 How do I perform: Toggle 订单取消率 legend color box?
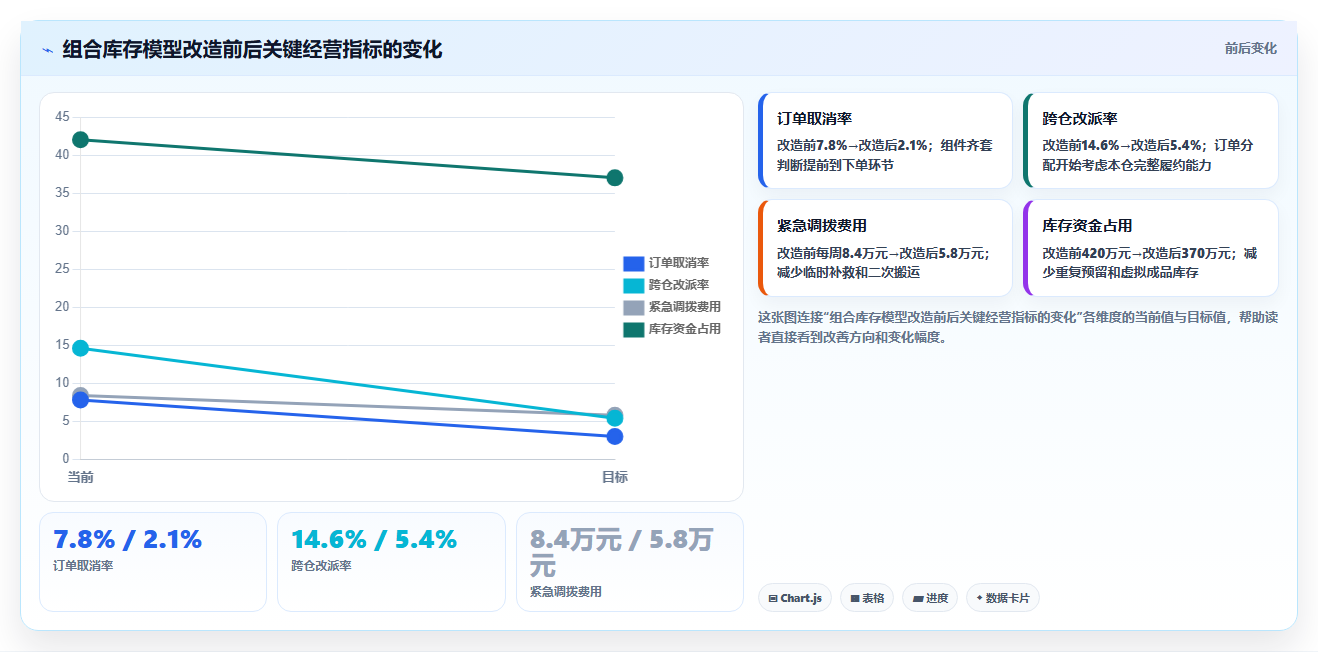tap(633, 263)
